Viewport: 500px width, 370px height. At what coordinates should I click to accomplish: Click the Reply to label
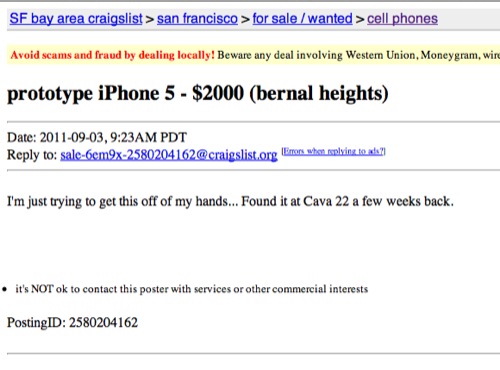pyautogui.click(x=32, y=155)
